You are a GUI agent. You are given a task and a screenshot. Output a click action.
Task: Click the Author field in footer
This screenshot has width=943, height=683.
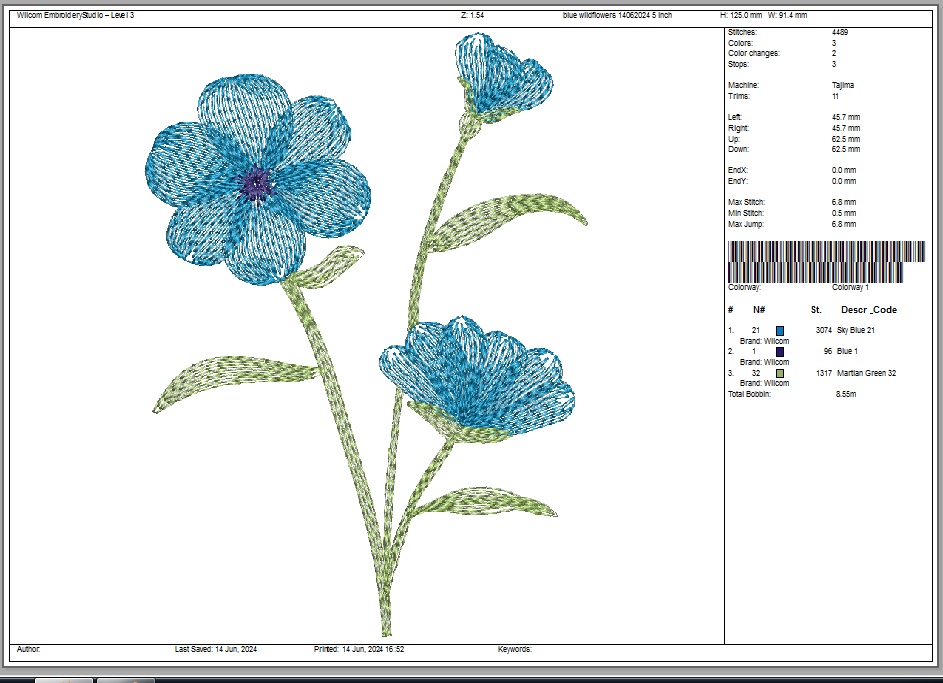click(29, 649)
